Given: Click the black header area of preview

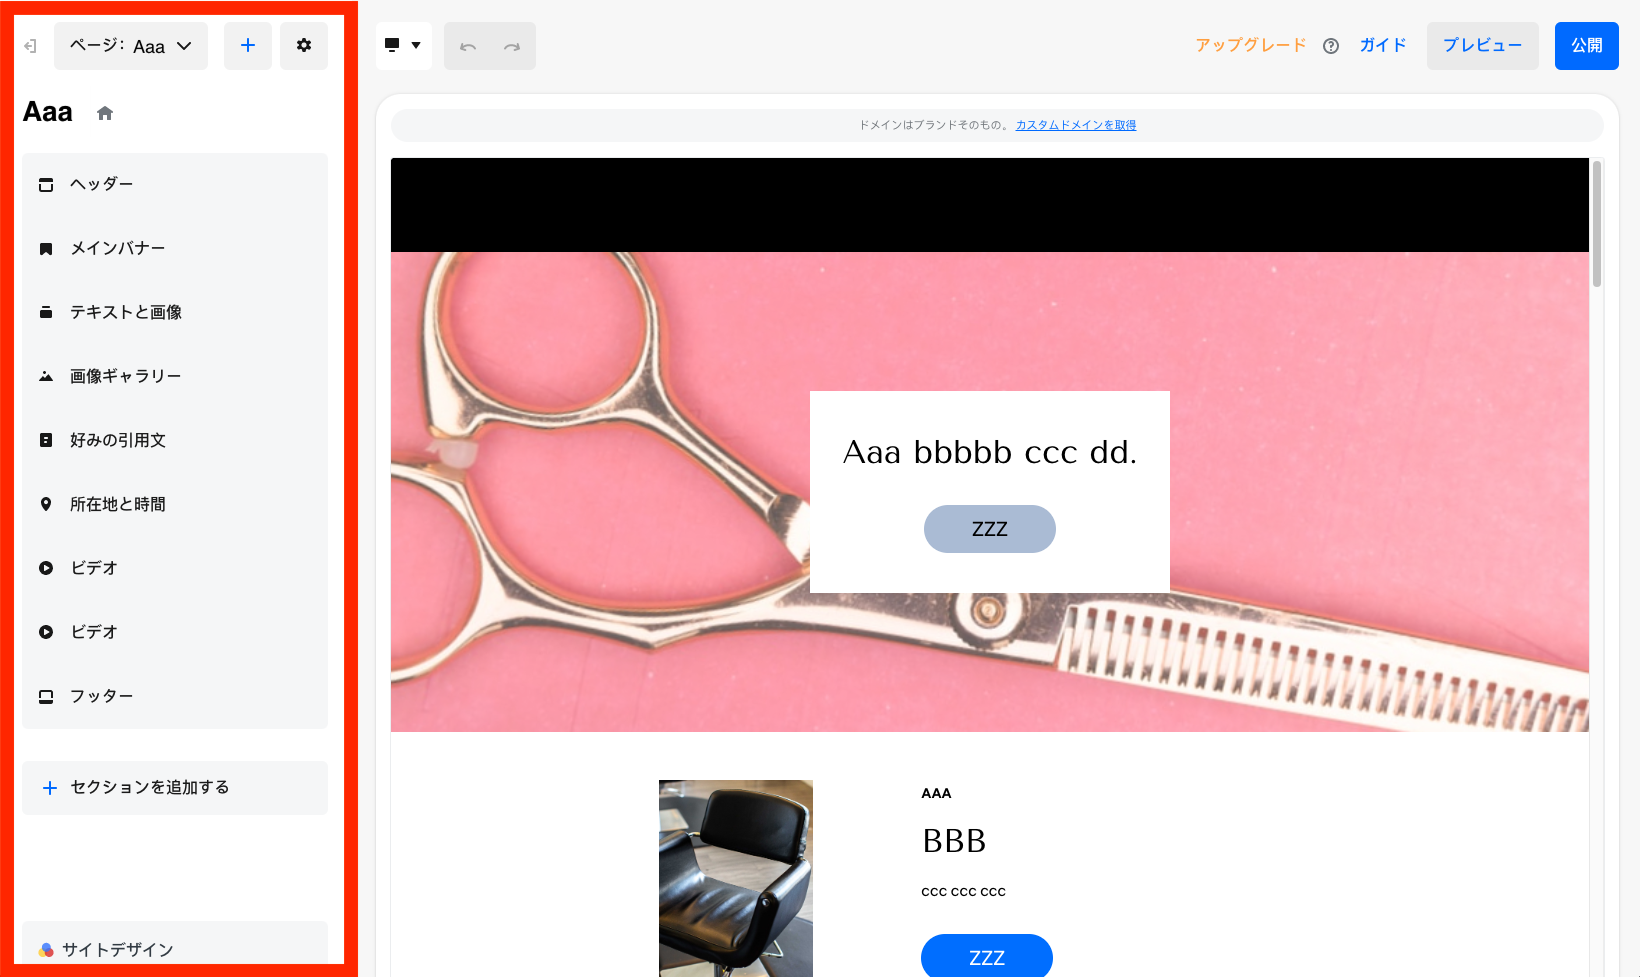Looking at the screenshot, I should point(990,205).
